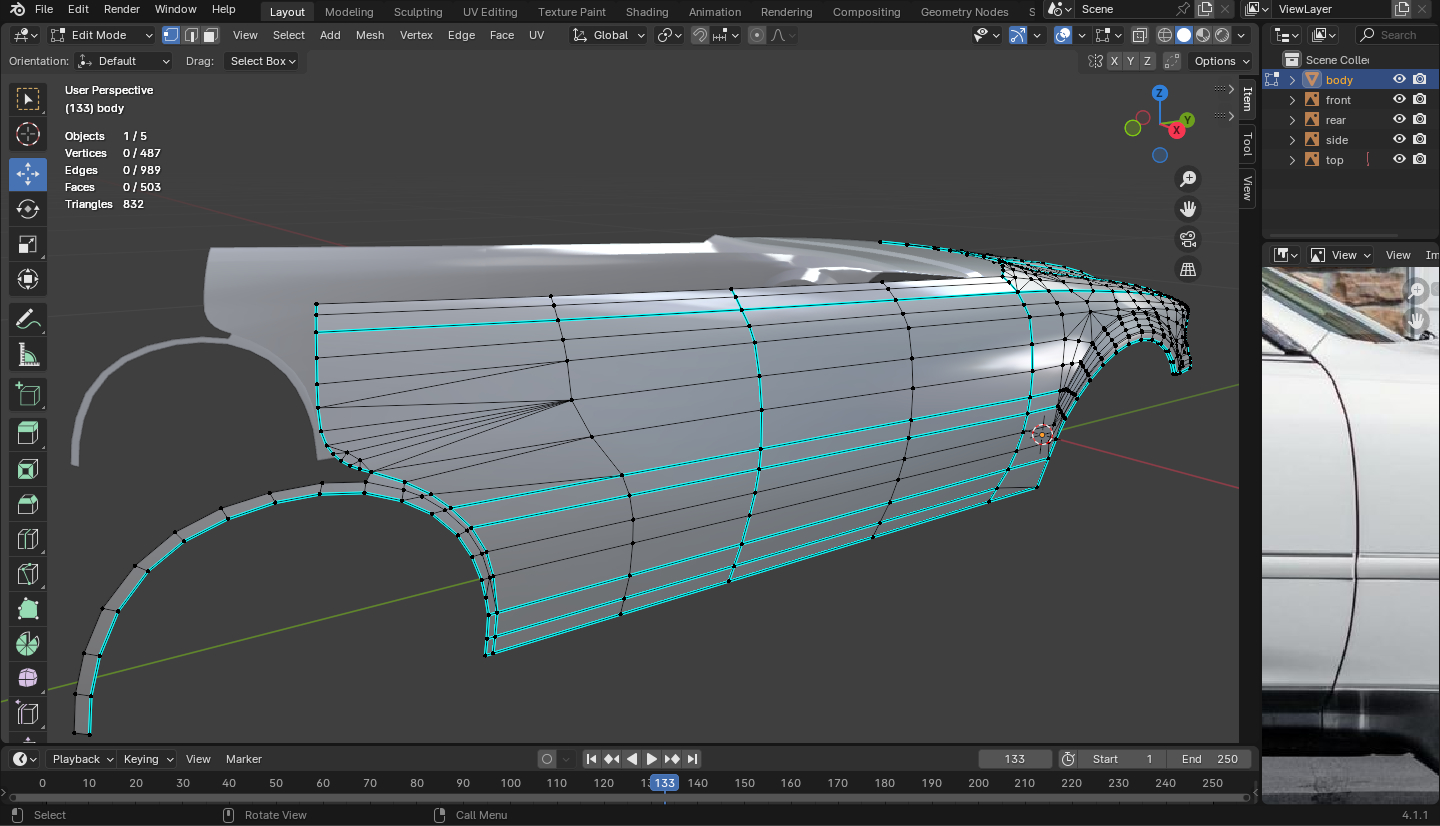This screenshot has width=1440, height=826.
Task: Open the Options button in viewport header
Action: [x=1221, y=61]
